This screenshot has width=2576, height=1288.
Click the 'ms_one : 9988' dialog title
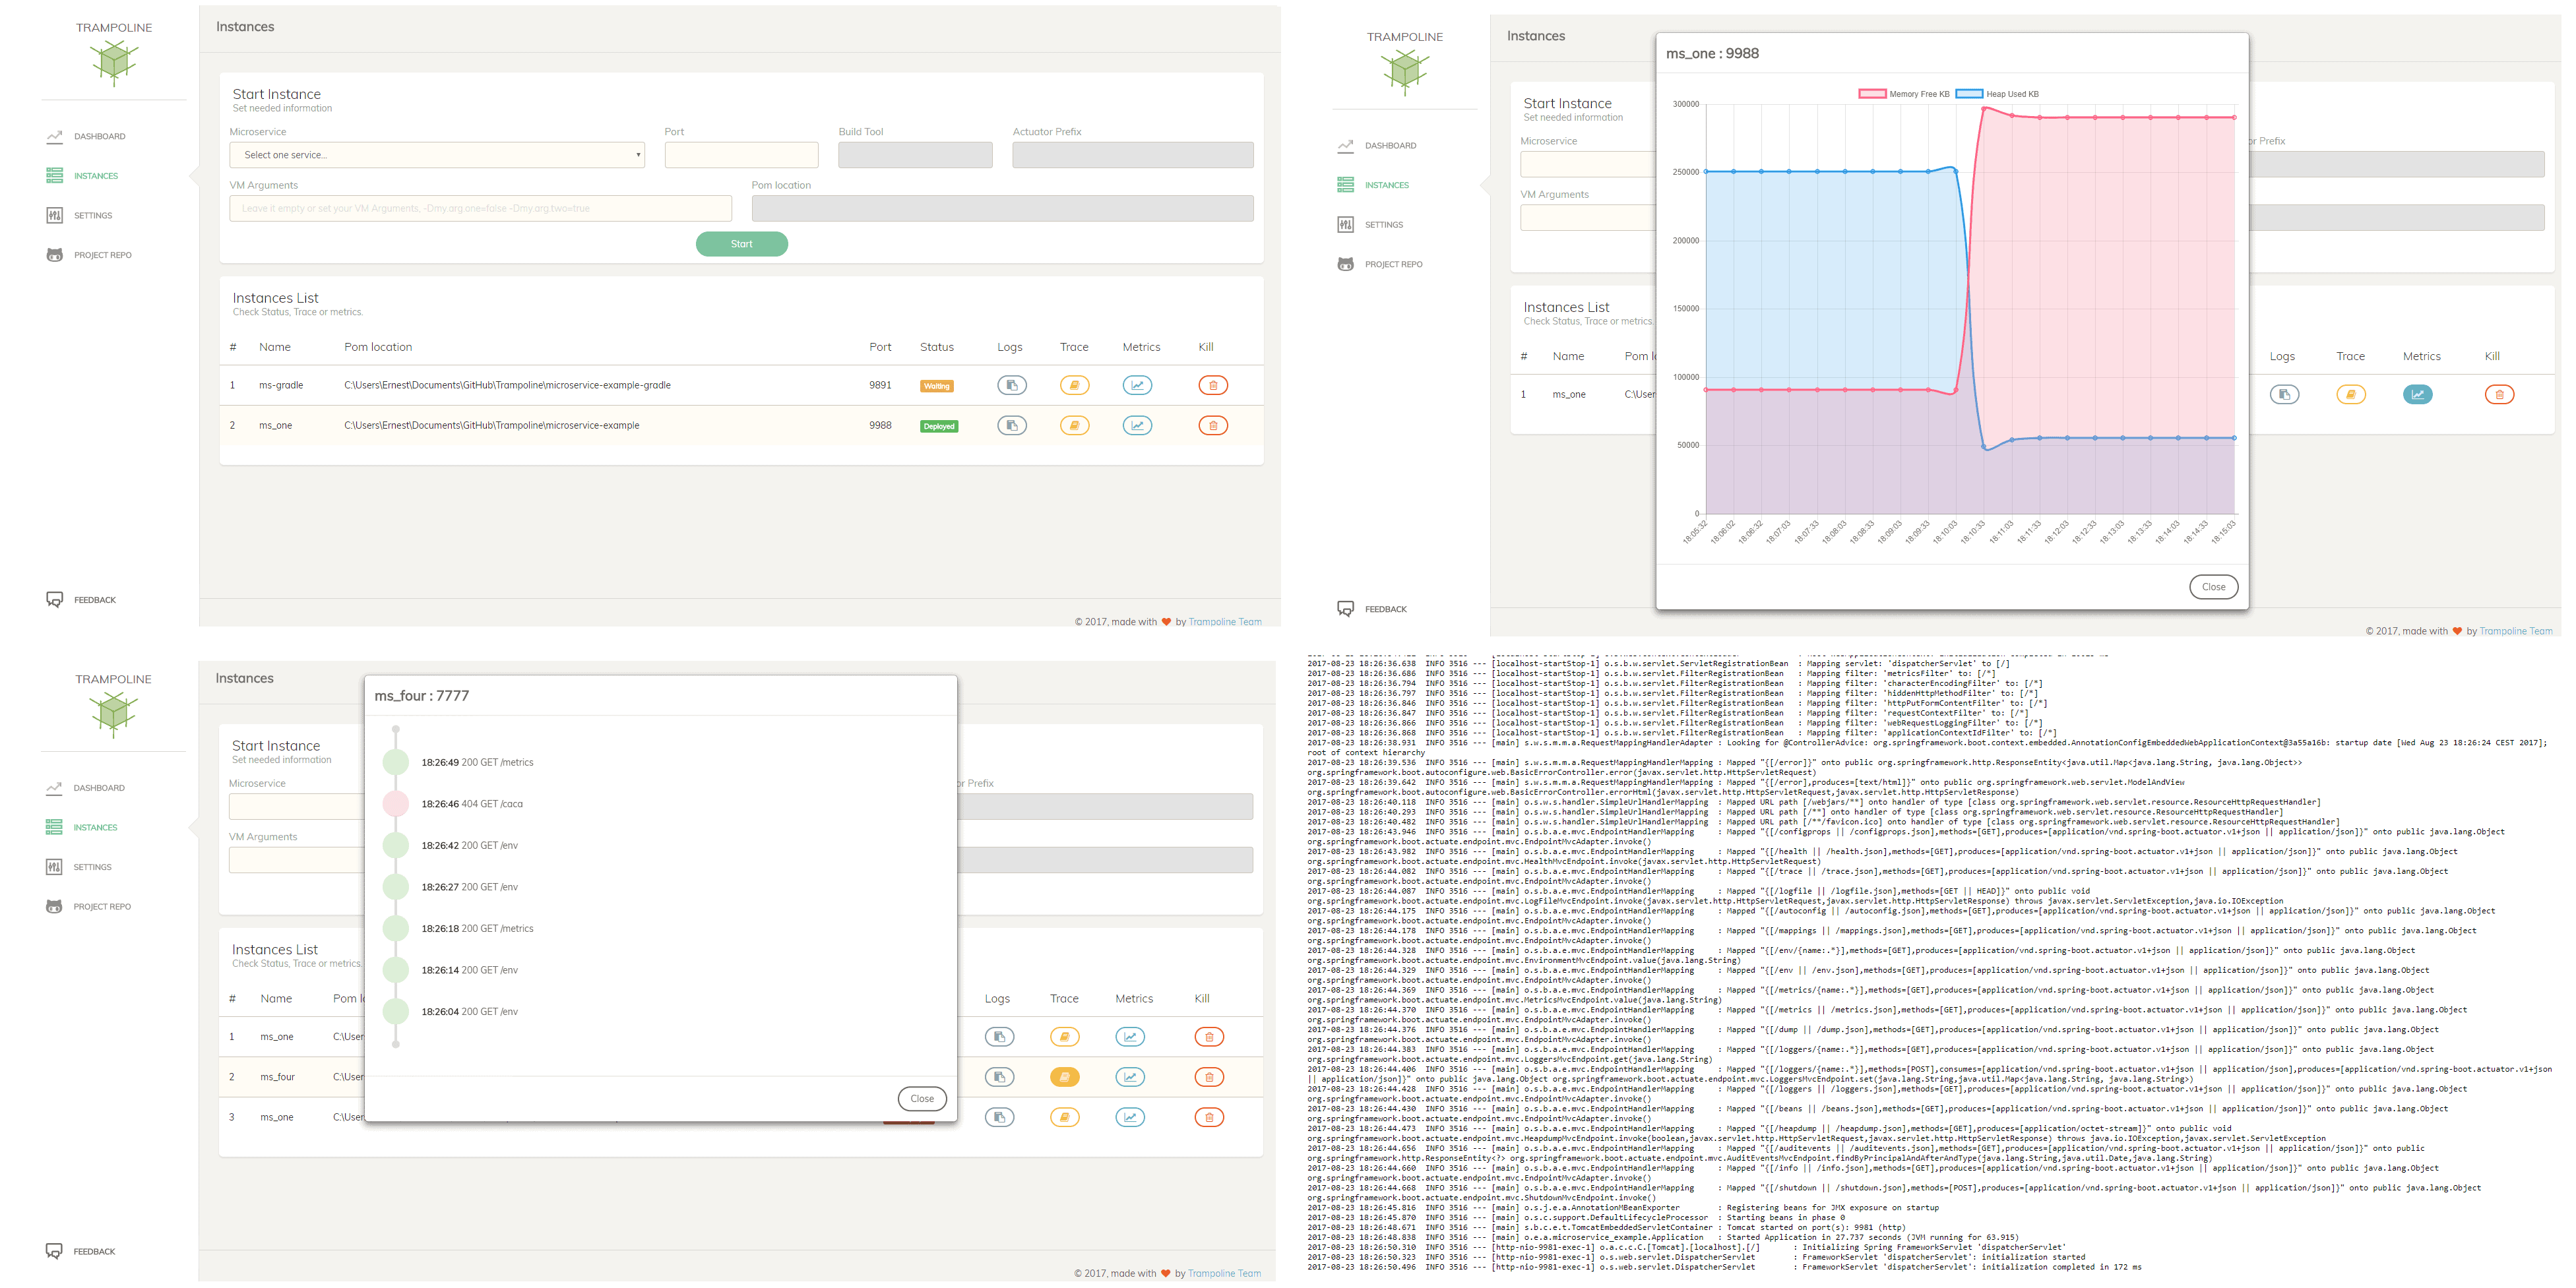1712,53
